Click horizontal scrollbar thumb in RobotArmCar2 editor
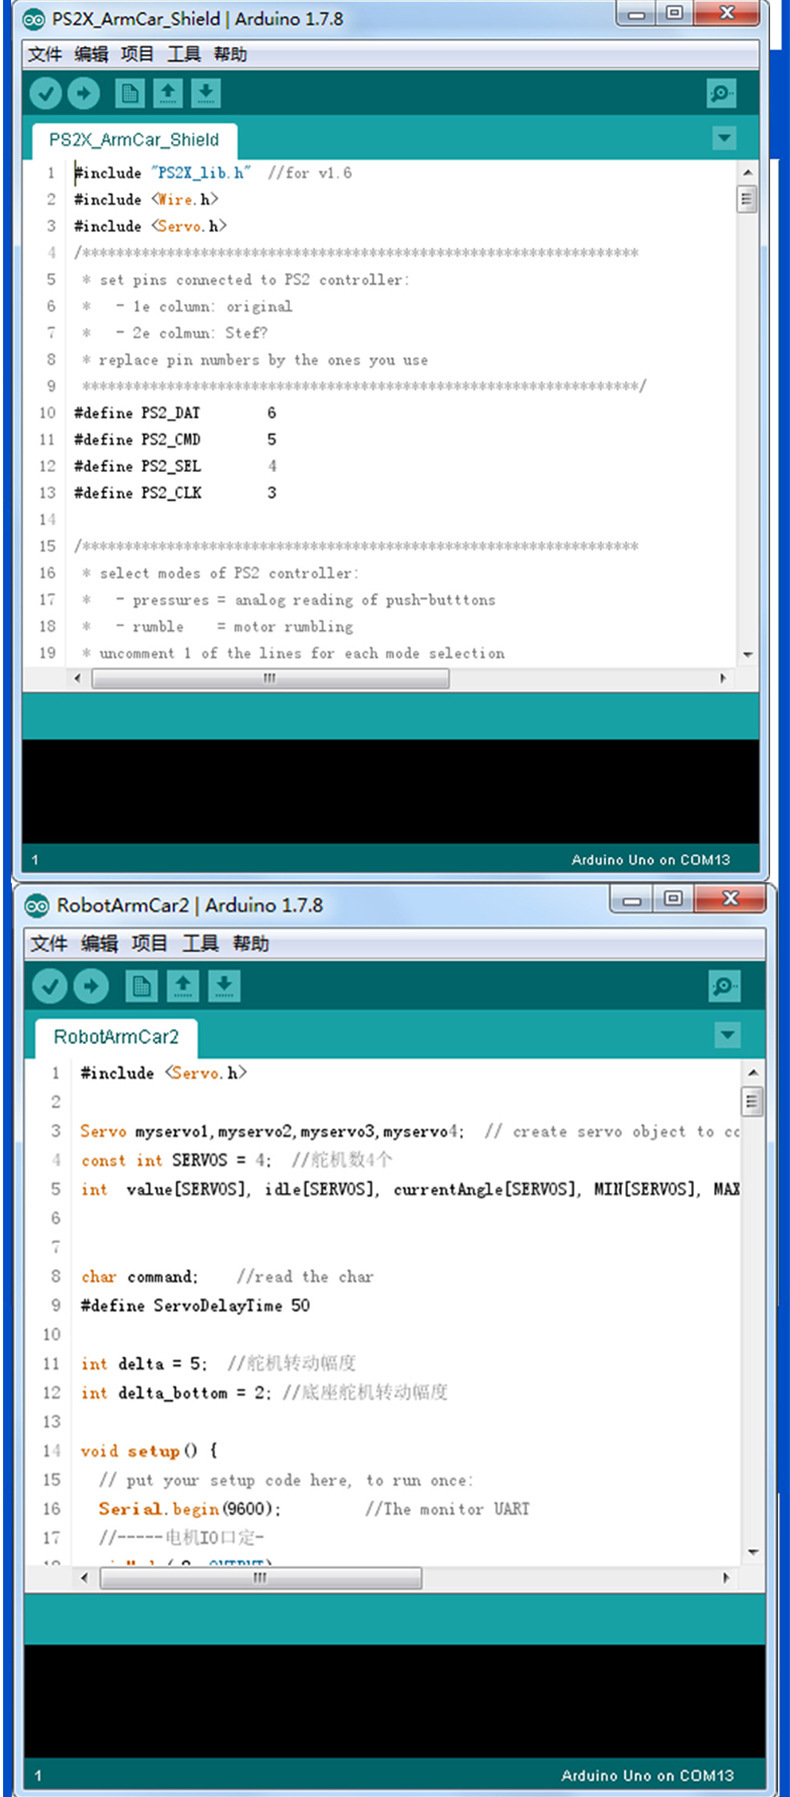Viewport: 790px width, 1797px height. [261, 1577]
